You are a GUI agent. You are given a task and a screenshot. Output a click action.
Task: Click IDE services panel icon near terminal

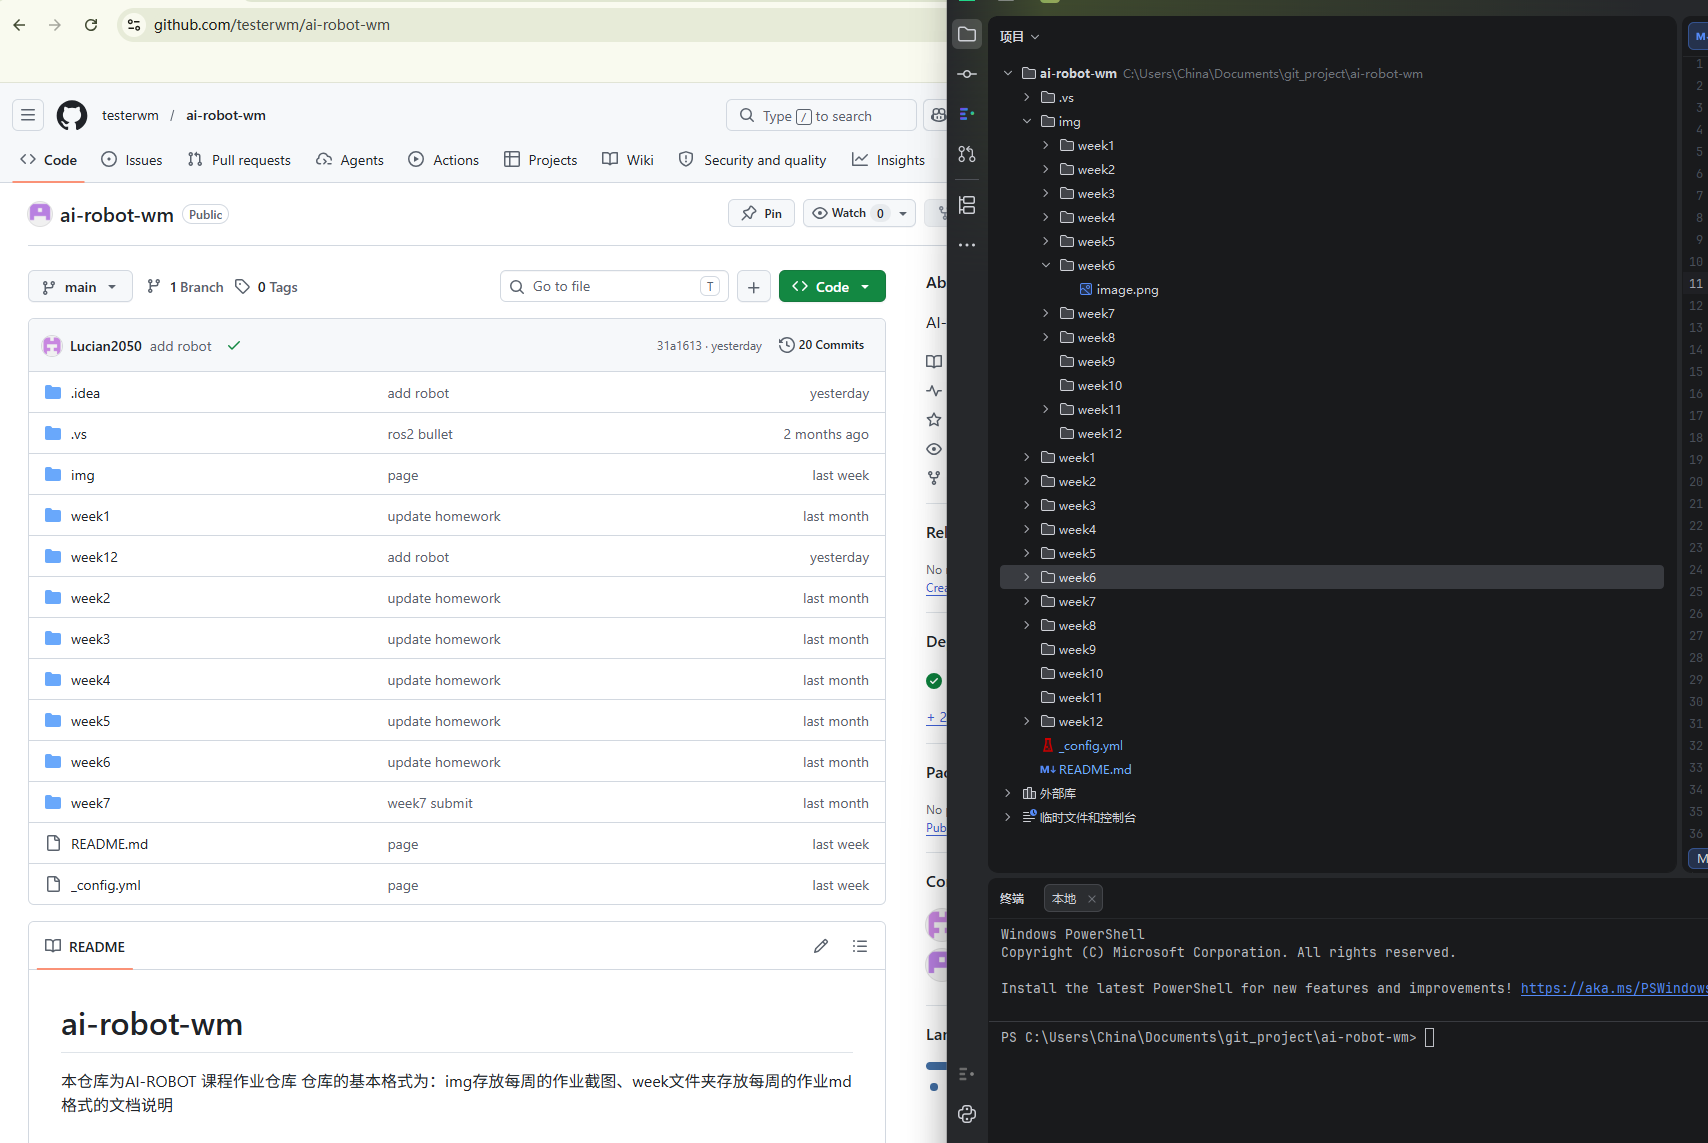click(967, 1074)
